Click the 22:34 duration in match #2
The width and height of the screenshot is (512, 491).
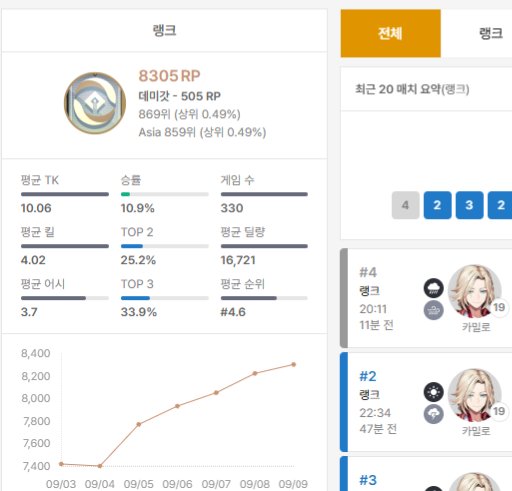pyautogui.click(x=375, y=413)
